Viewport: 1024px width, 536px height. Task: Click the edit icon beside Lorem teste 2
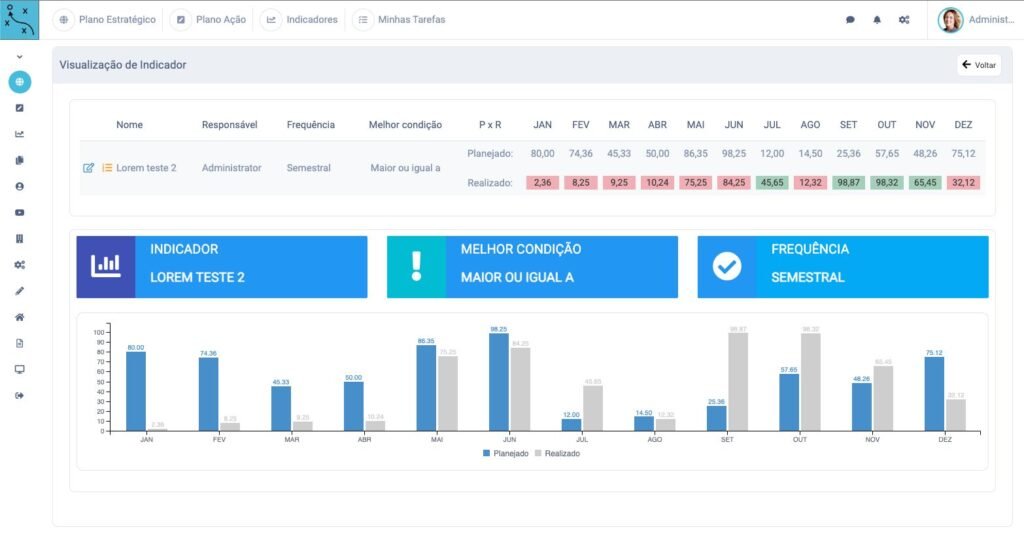point(89,168)
